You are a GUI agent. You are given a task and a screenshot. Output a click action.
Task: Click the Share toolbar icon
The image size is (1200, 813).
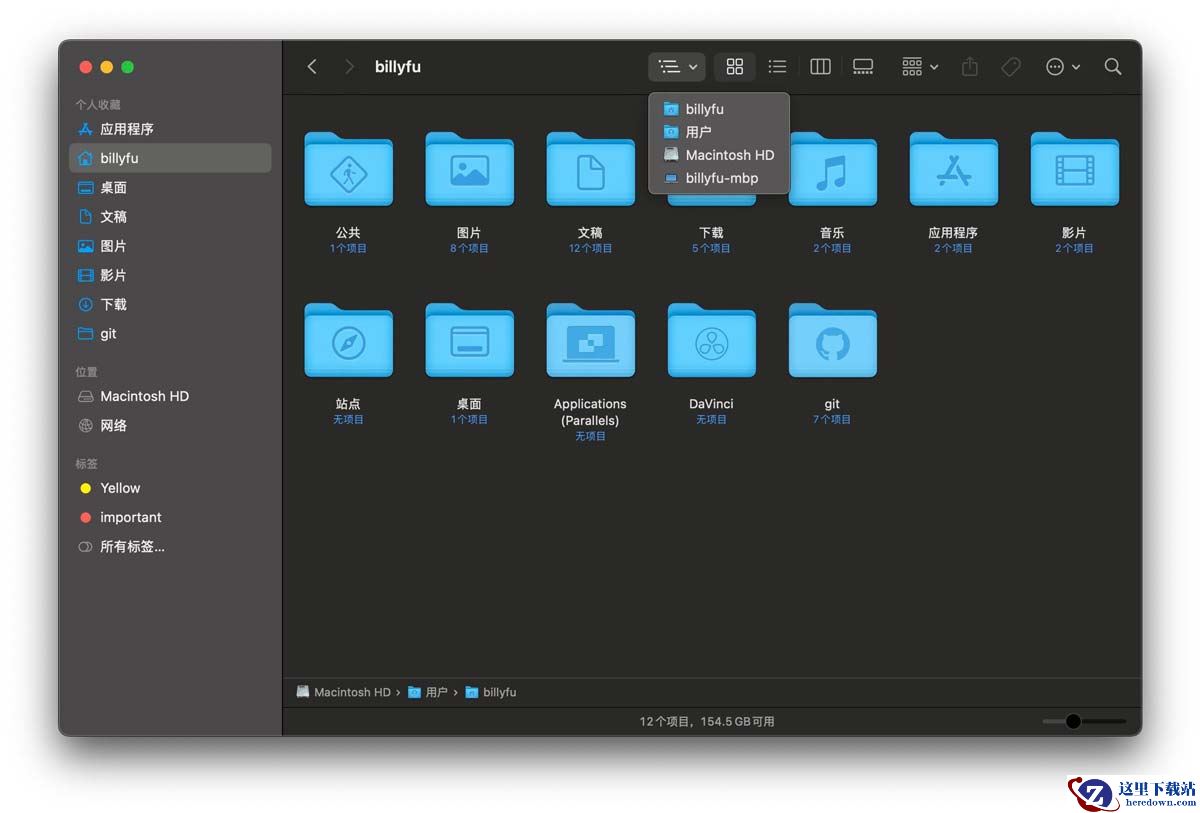[969, 67]
